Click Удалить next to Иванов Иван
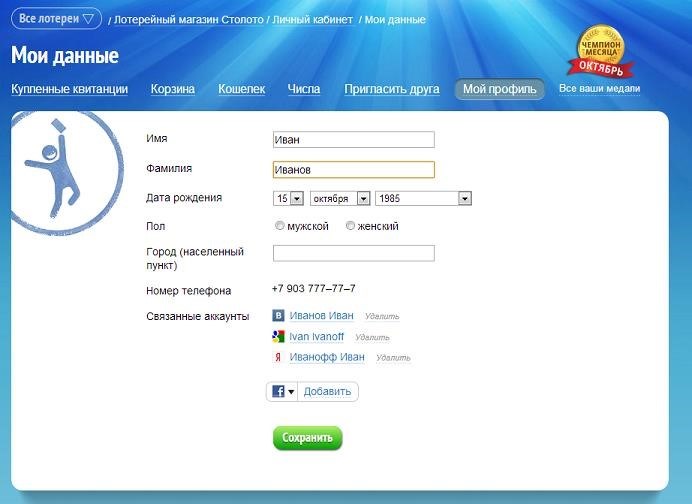Viewport: 692px width, 504px height. pyautogui.click(x=382, y=316)
